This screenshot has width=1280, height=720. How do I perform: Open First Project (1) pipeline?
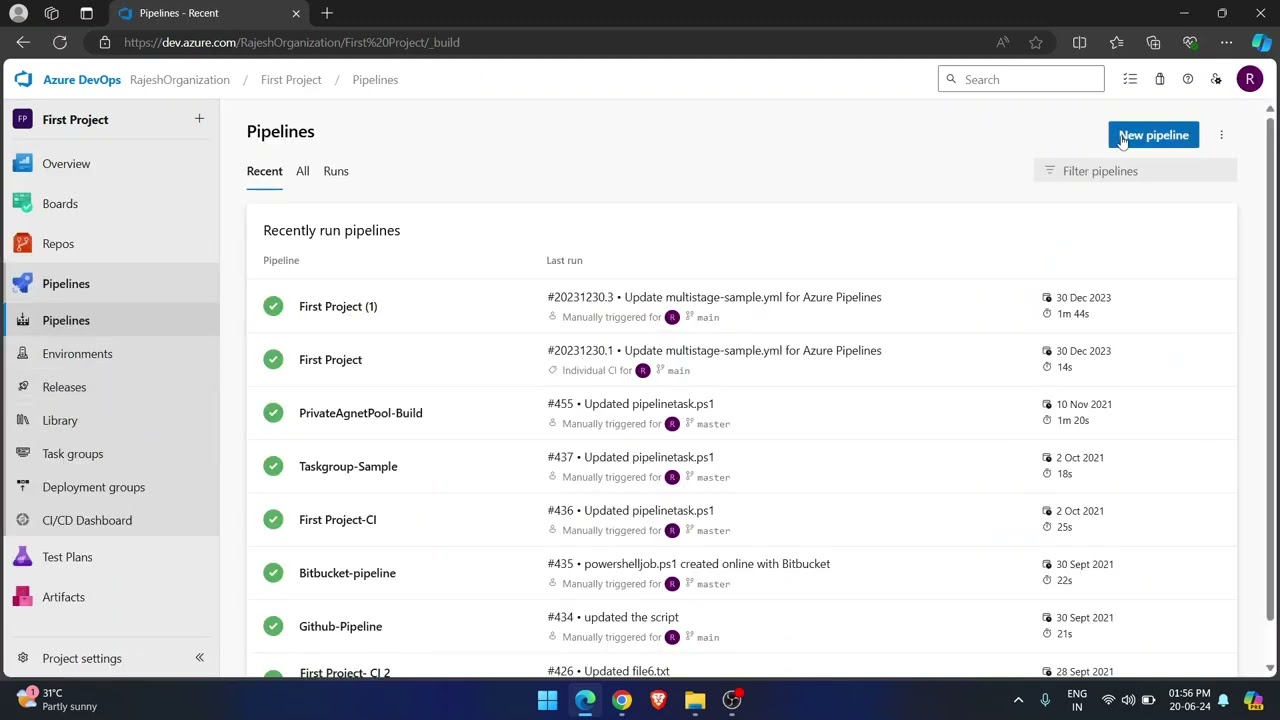[x=338, y=307]
